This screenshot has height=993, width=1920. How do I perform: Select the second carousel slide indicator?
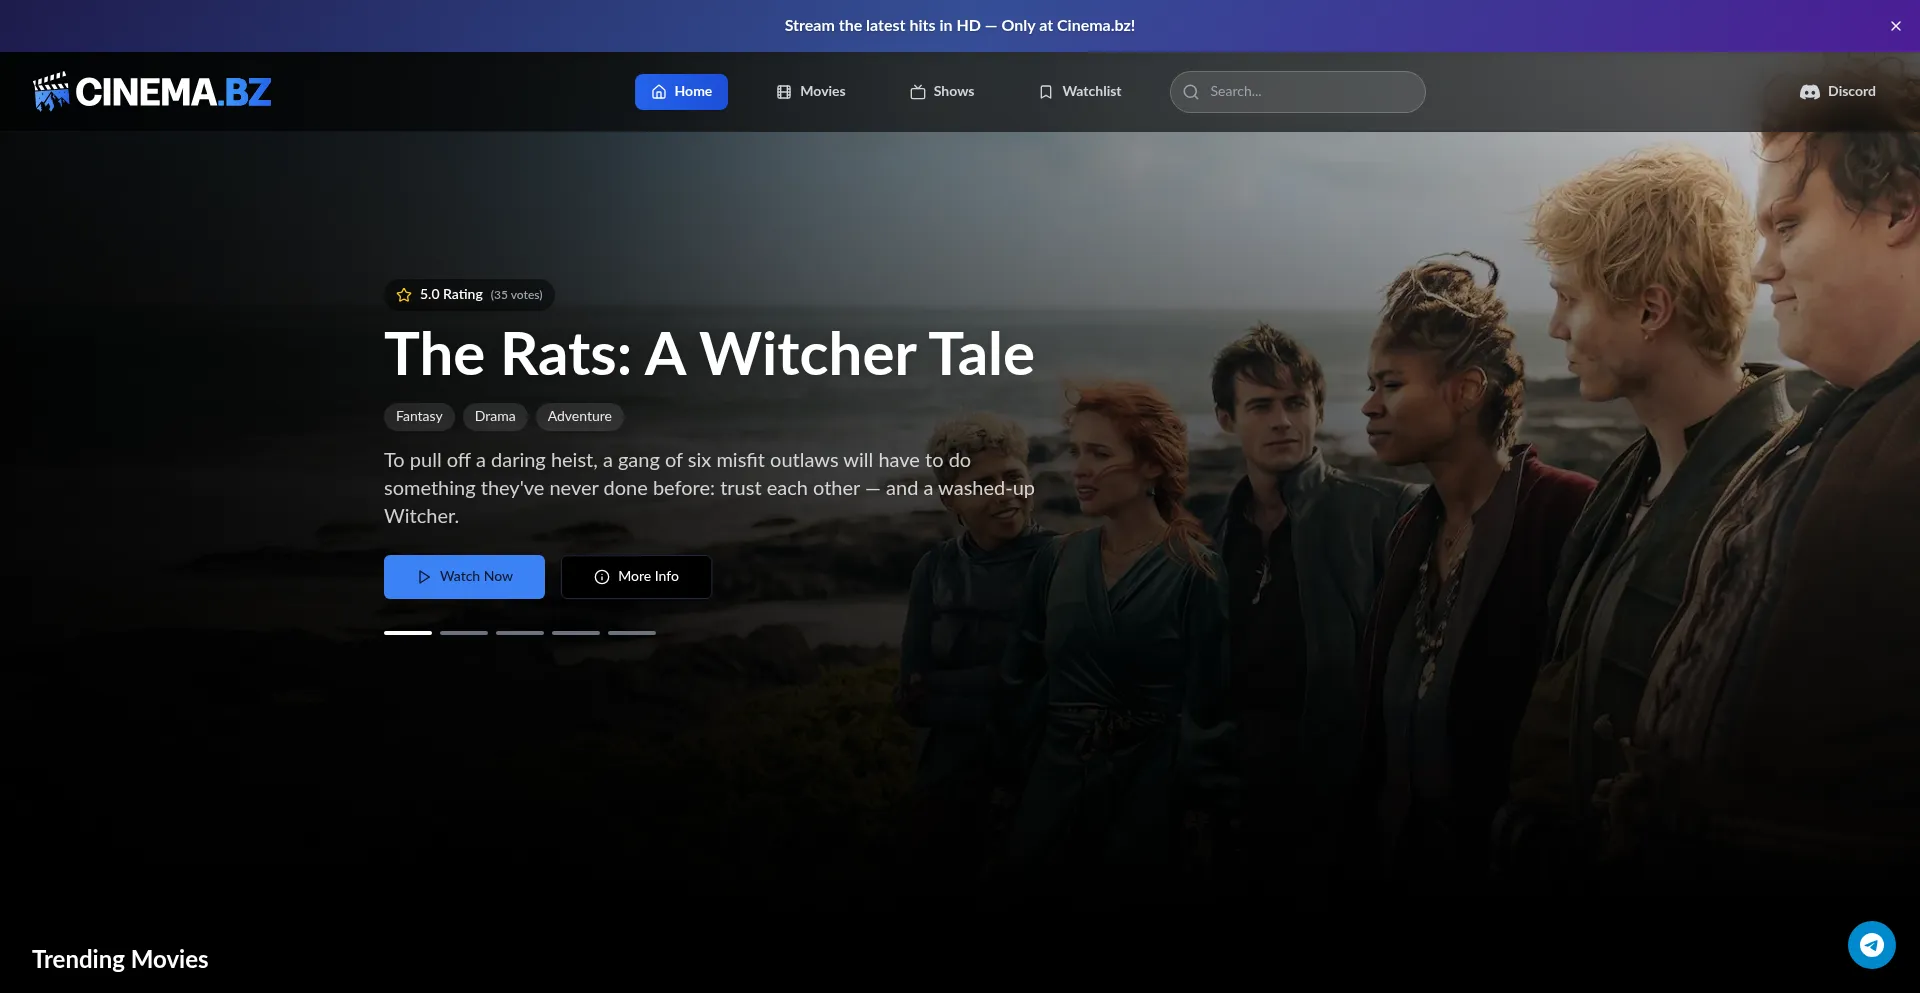click(464, 633)
